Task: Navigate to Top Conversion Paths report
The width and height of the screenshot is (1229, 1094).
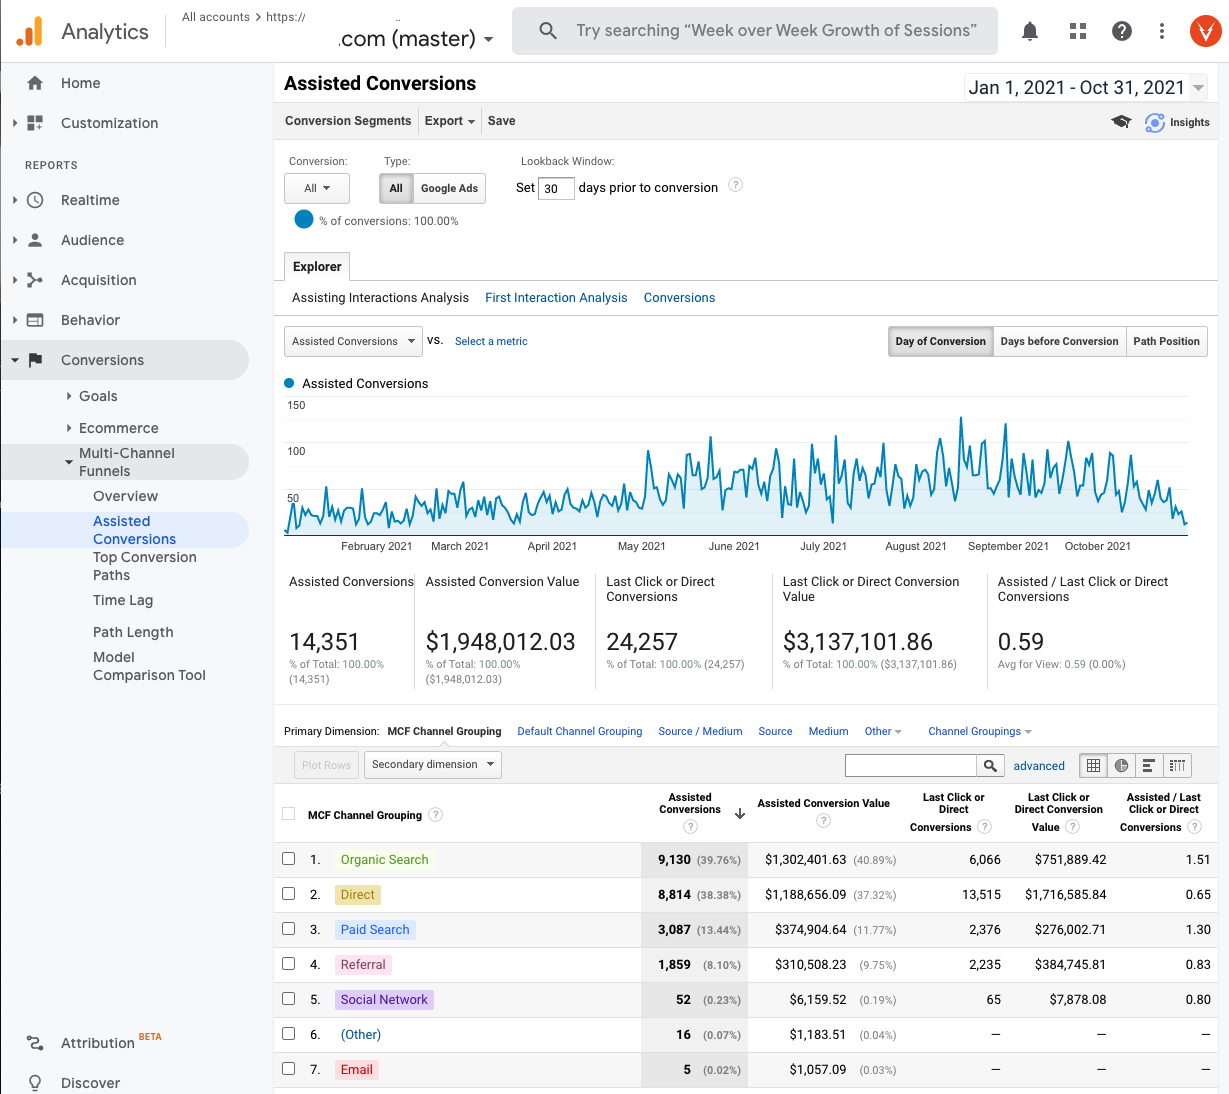Action: [144, 566]
